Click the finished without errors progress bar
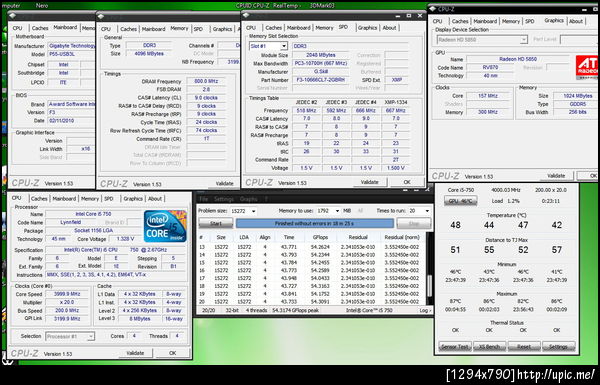The height and width of the screenshot is (385, 600). point(315,223)
